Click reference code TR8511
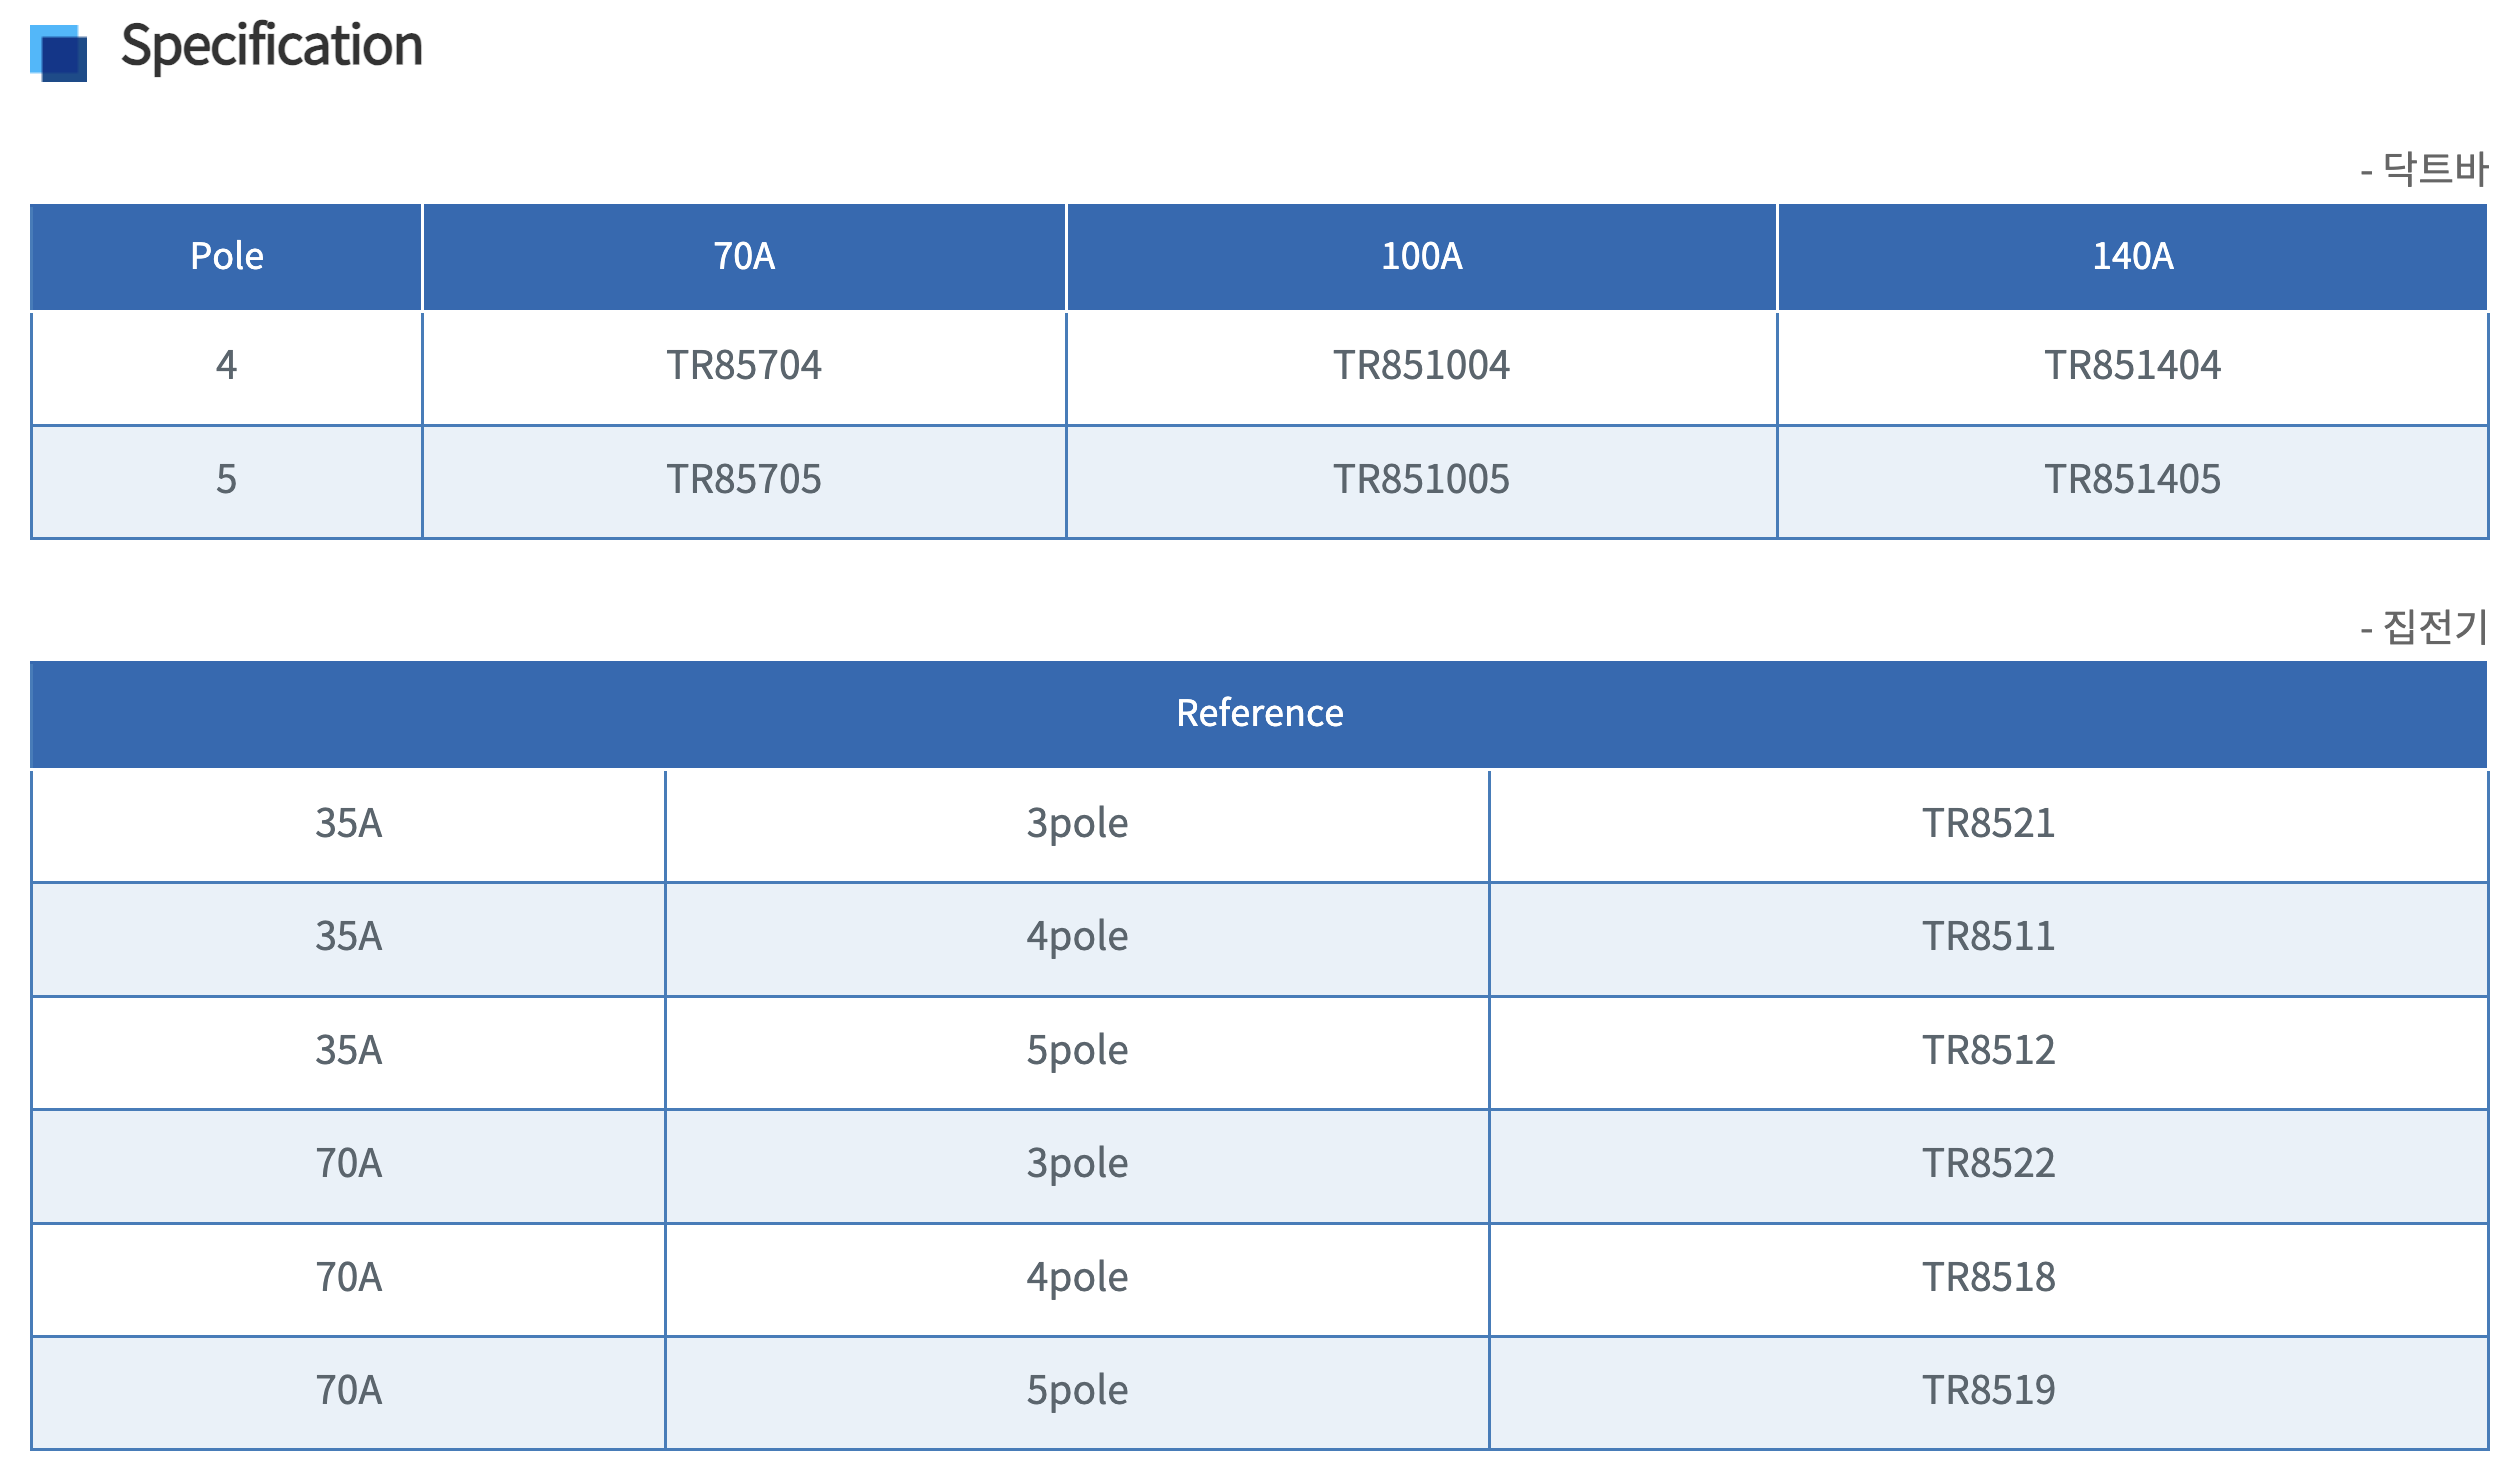This screenshot has height=1462, width=2514. coord(1988,937)
